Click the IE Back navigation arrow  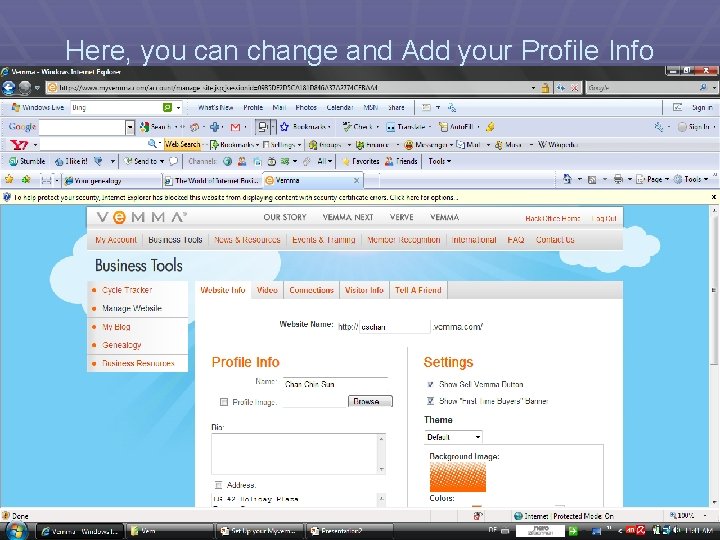[9, 87]
